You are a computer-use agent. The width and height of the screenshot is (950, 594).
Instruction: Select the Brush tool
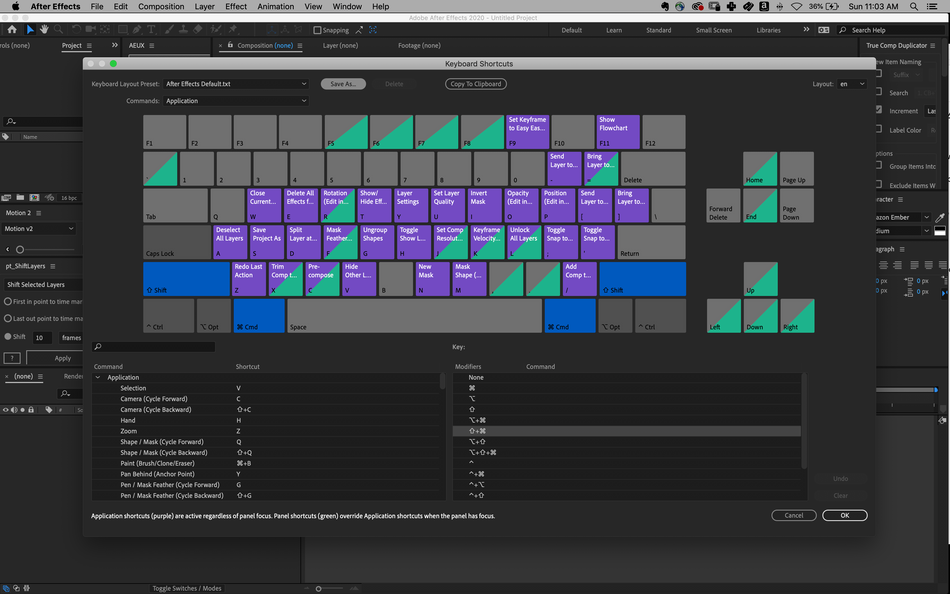pyautogui.click(x=169, y=30)
